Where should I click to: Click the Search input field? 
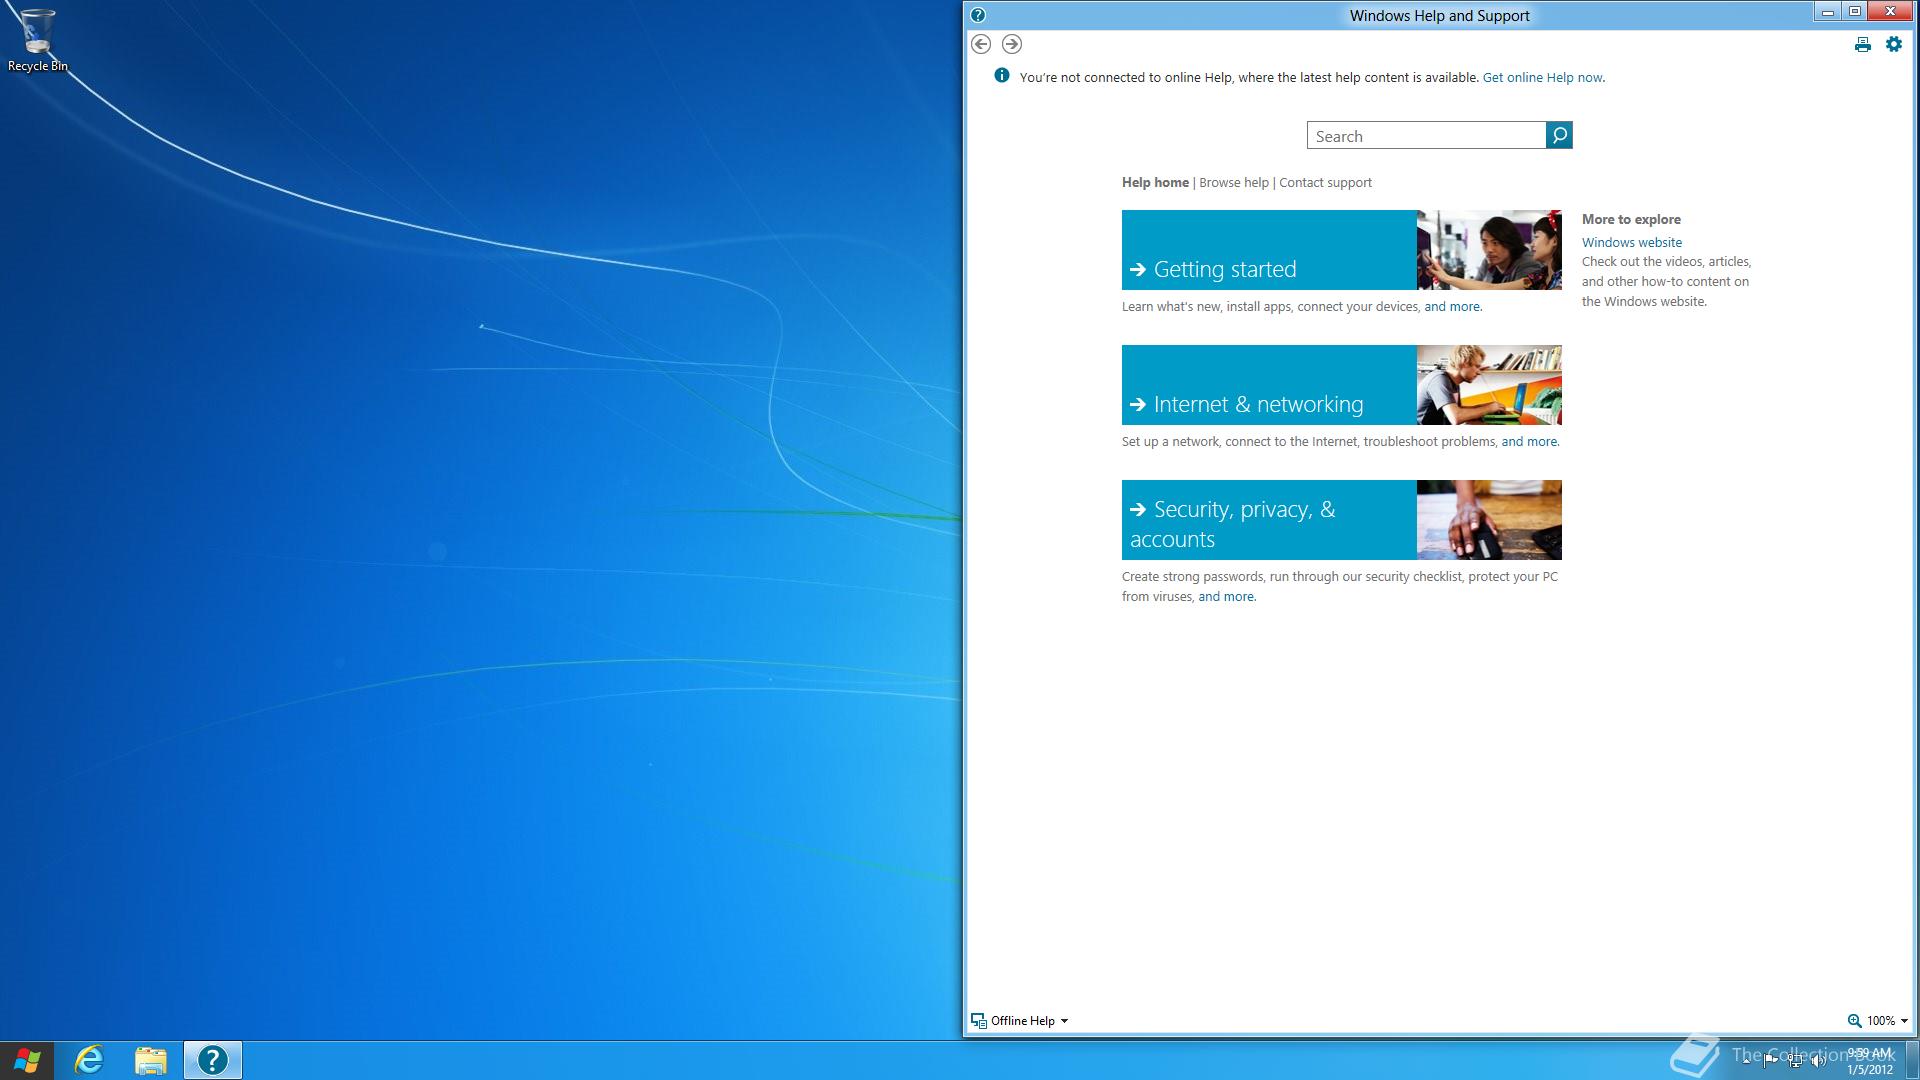point(1426,136)
